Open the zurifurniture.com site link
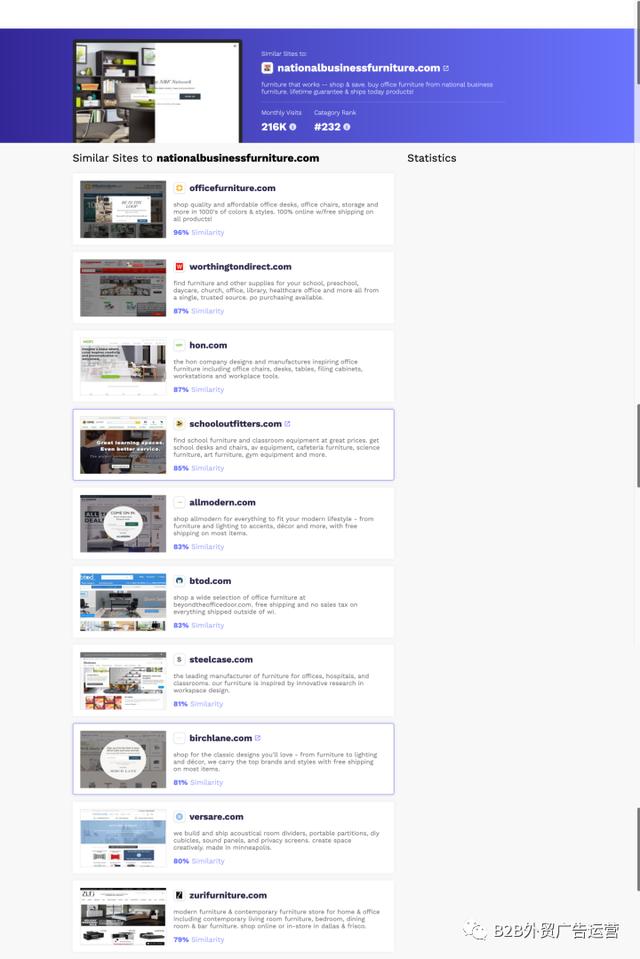This screenshot has width=640, height=959. 228,895
